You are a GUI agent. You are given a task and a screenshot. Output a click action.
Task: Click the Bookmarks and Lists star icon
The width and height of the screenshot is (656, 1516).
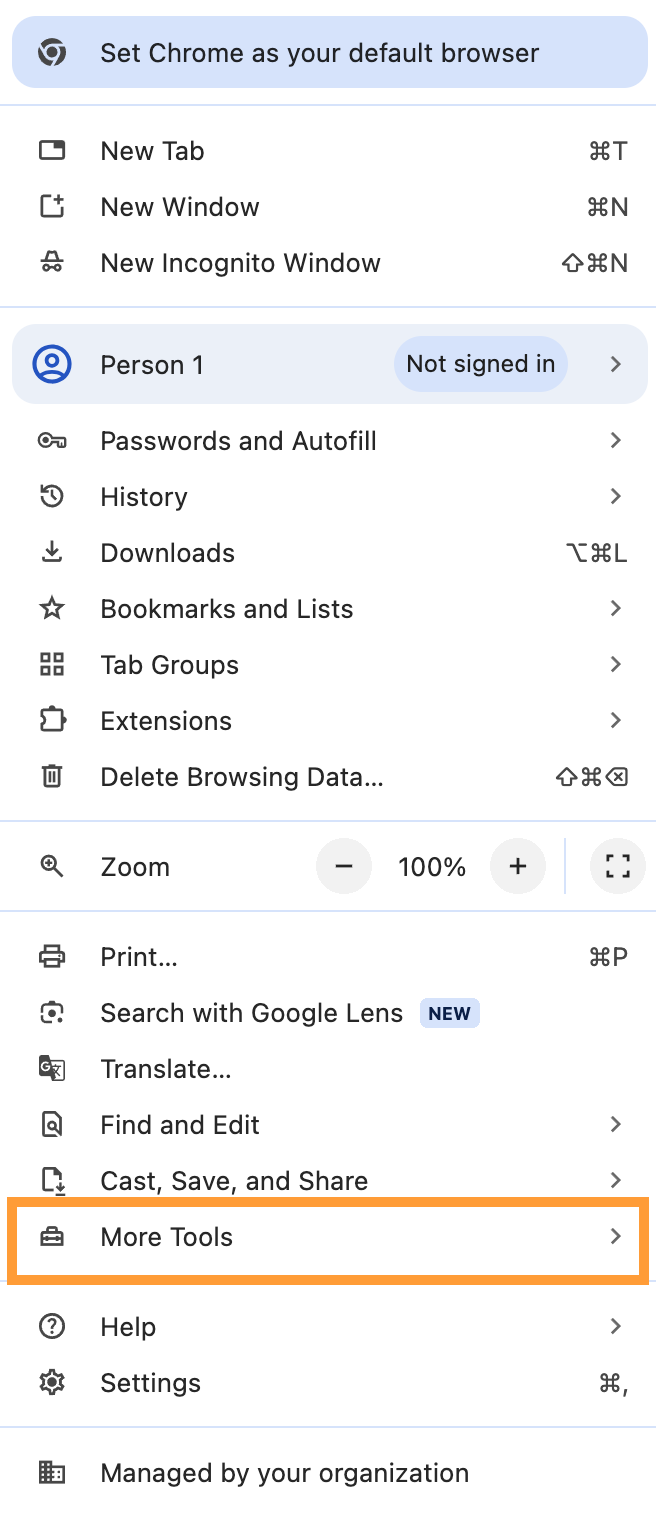[x=52, y=609]
